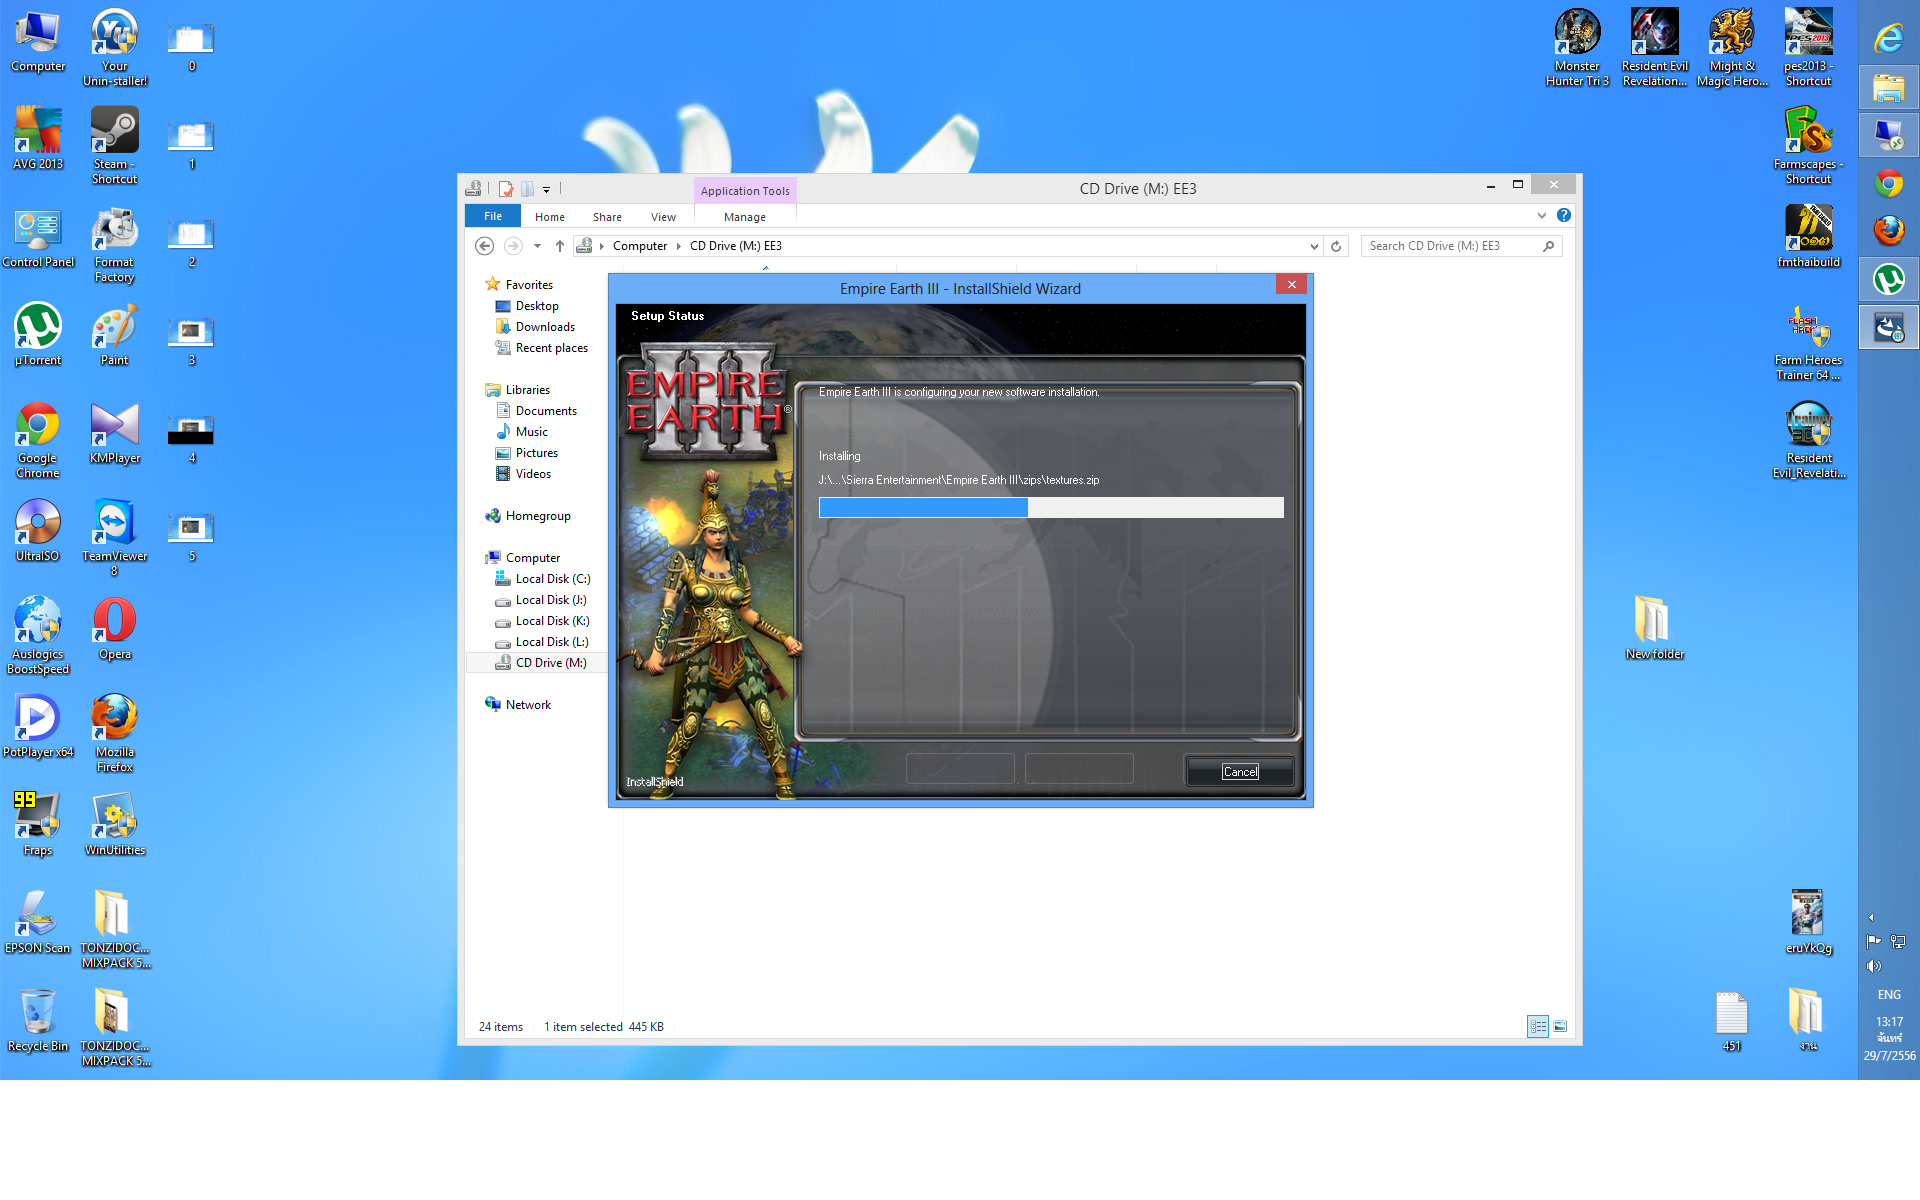The height and width of the screenshot is (1200, 1920).
Task: Cancel the Empire Earth III installation
Action: pyautogui.click(x=1240, y=772)
